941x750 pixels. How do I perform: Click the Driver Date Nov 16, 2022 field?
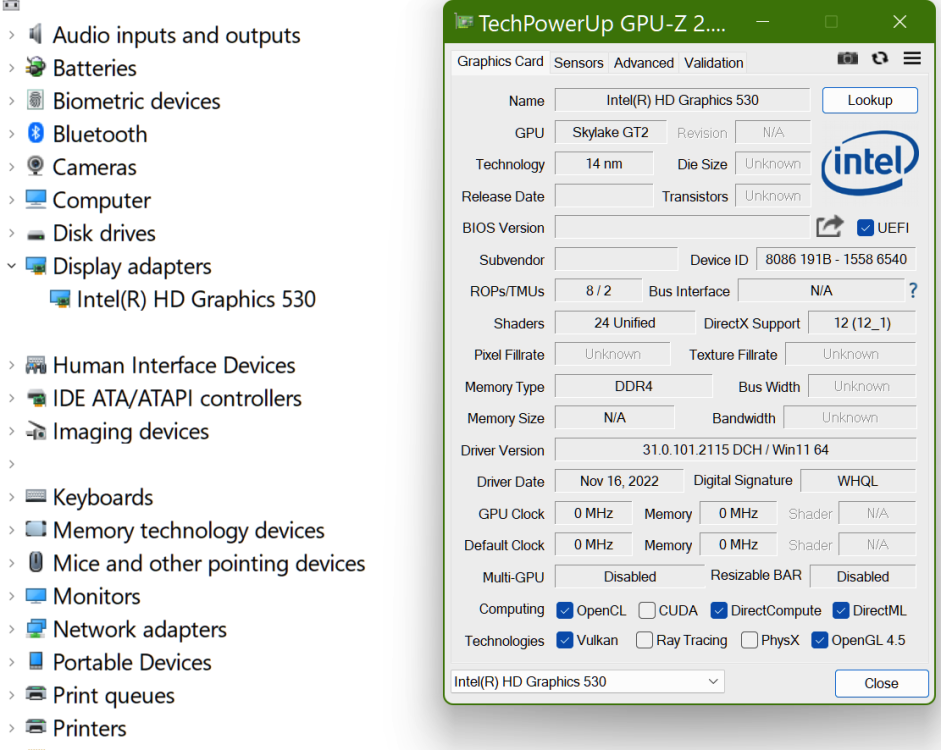coord(619,481)
